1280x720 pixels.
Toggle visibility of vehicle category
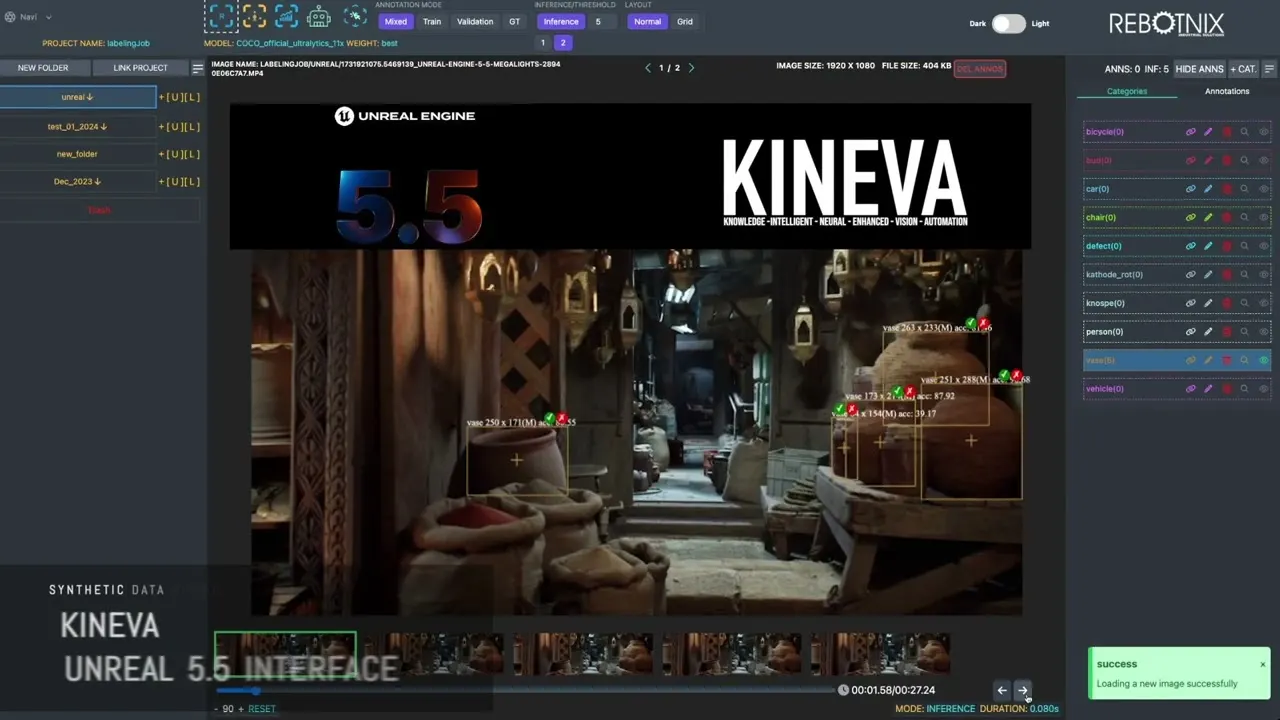[x=1263, y=389]
